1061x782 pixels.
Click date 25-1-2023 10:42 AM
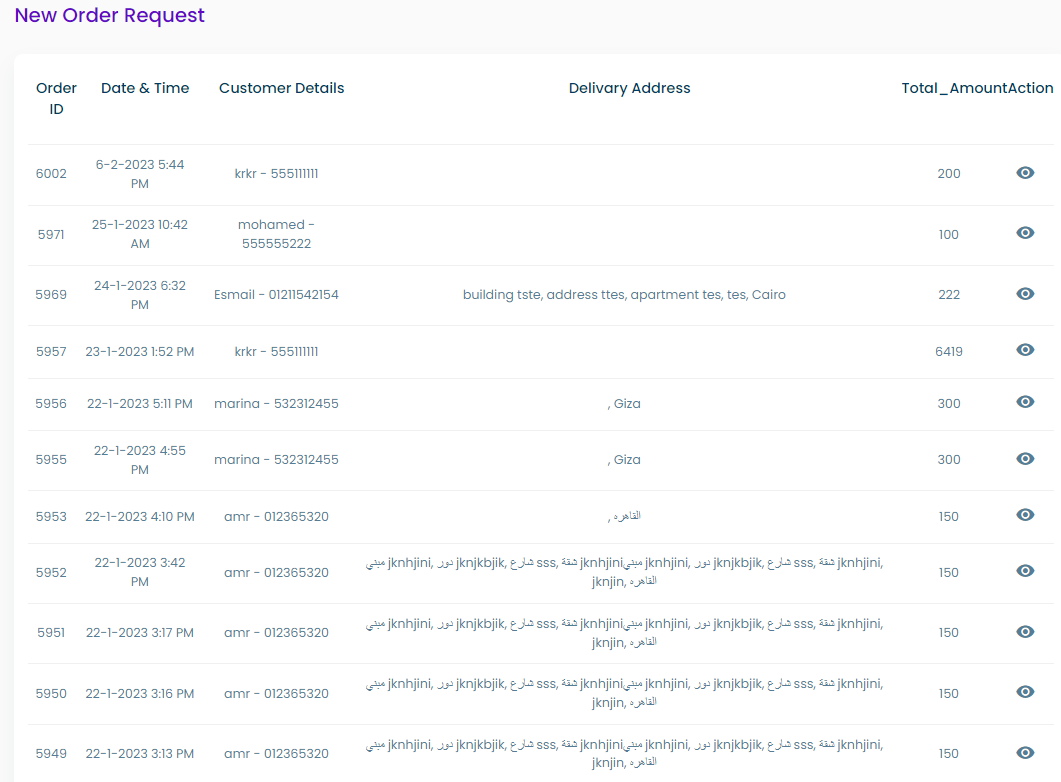pyautogui.click(x=140, y=234)
